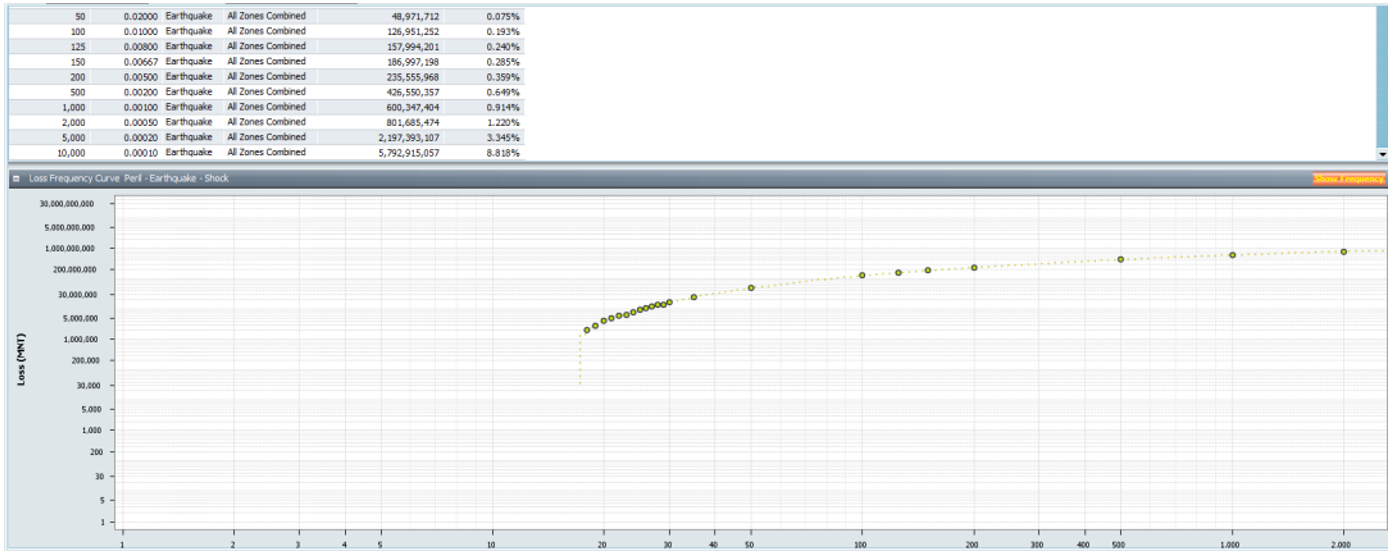Viewport: 1392px width, 557px height.
Task: Select the row with loss 801,685,474
Action: 398,122
